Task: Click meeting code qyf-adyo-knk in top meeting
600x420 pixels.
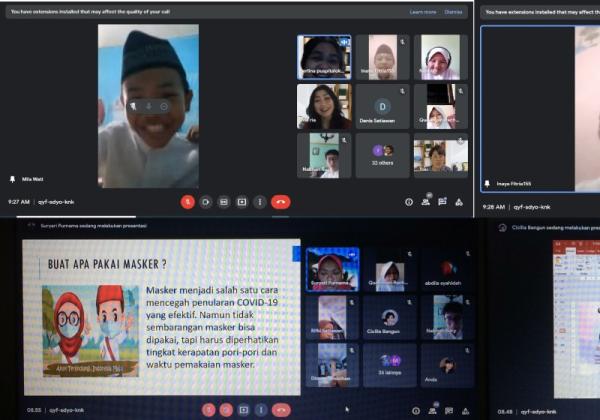Action: point(56,202)
